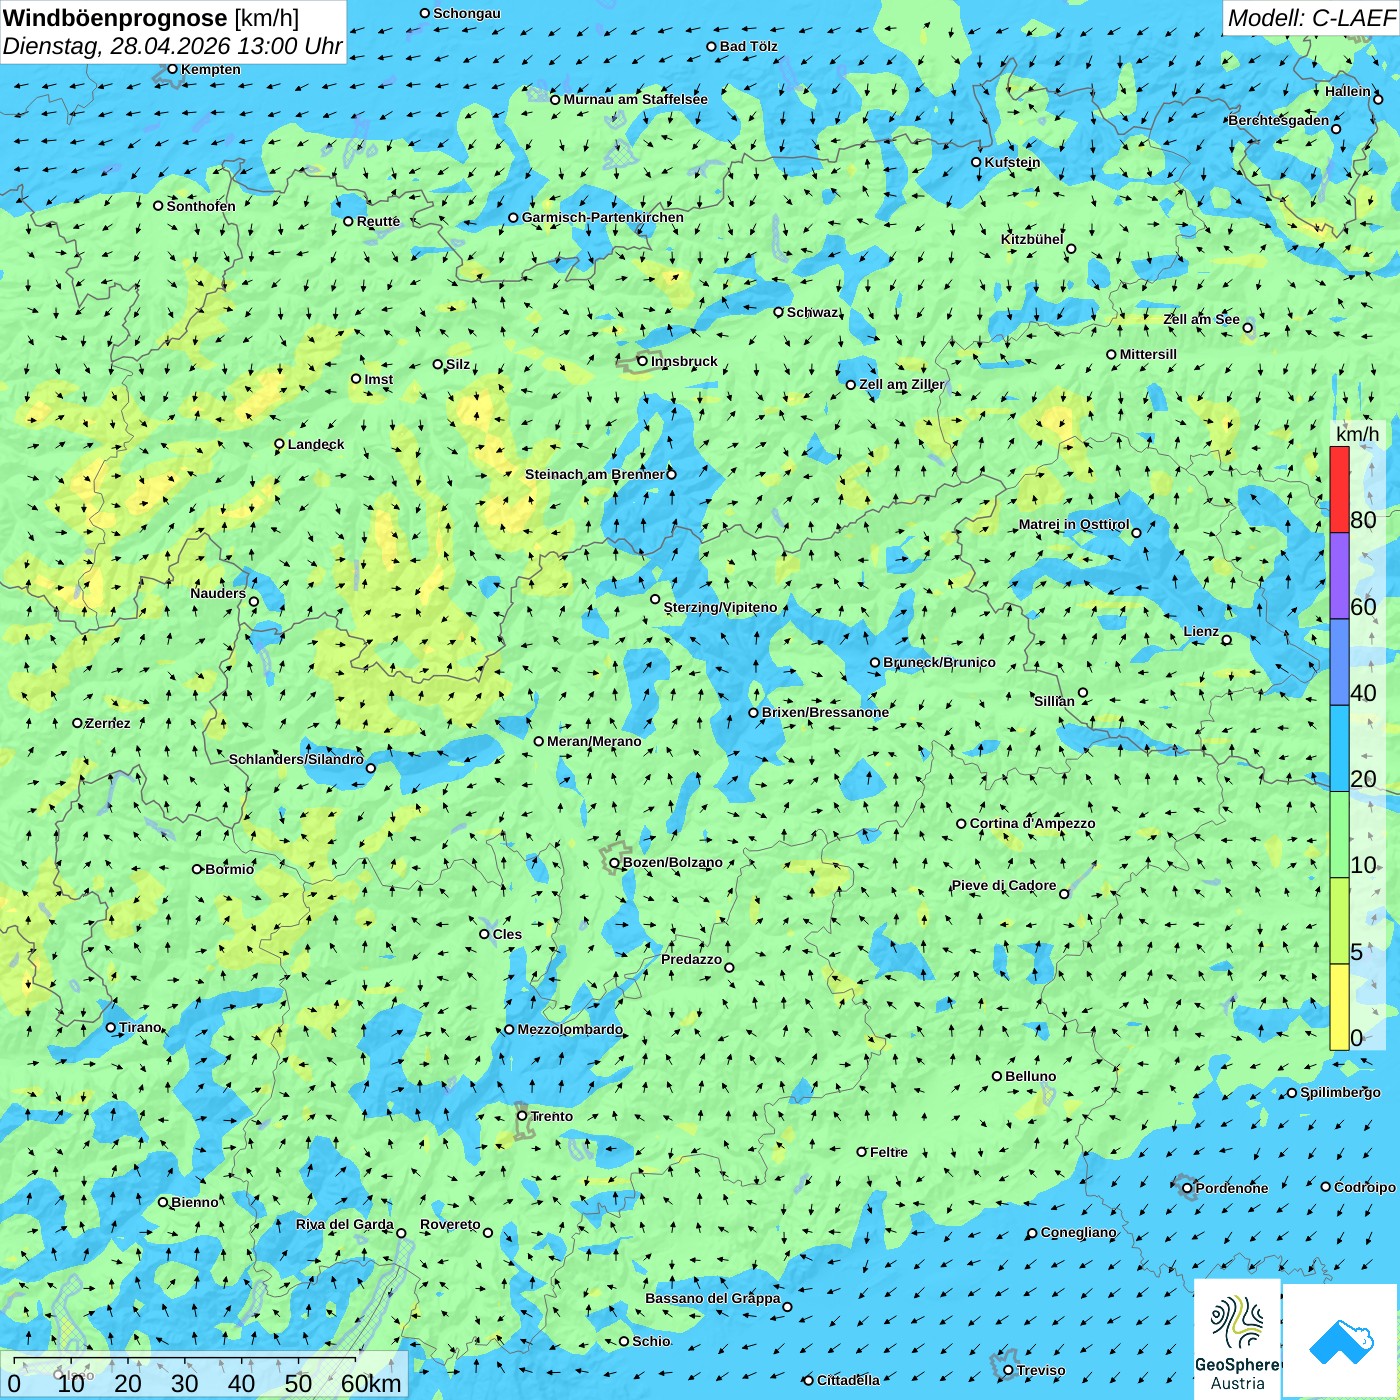The height and width of the screenshot is (1400, 1400).
Task: Click the Tirano label
Action: [x=140, y=1027]
